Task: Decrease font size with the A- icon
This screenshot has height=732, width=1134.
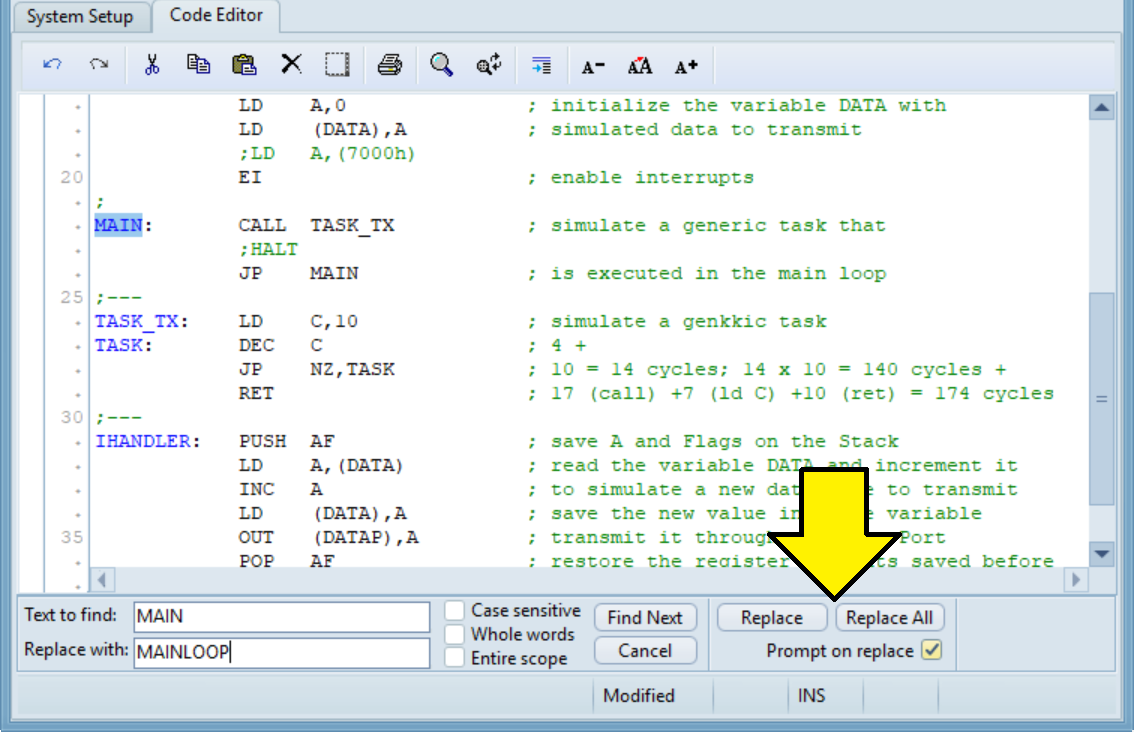Action: click(x=593, y=67)
